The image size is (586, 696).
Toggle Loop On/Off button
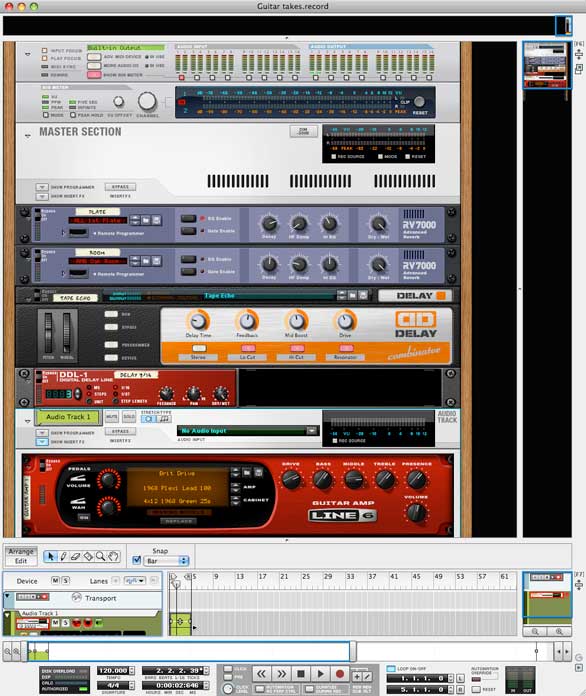391,668
